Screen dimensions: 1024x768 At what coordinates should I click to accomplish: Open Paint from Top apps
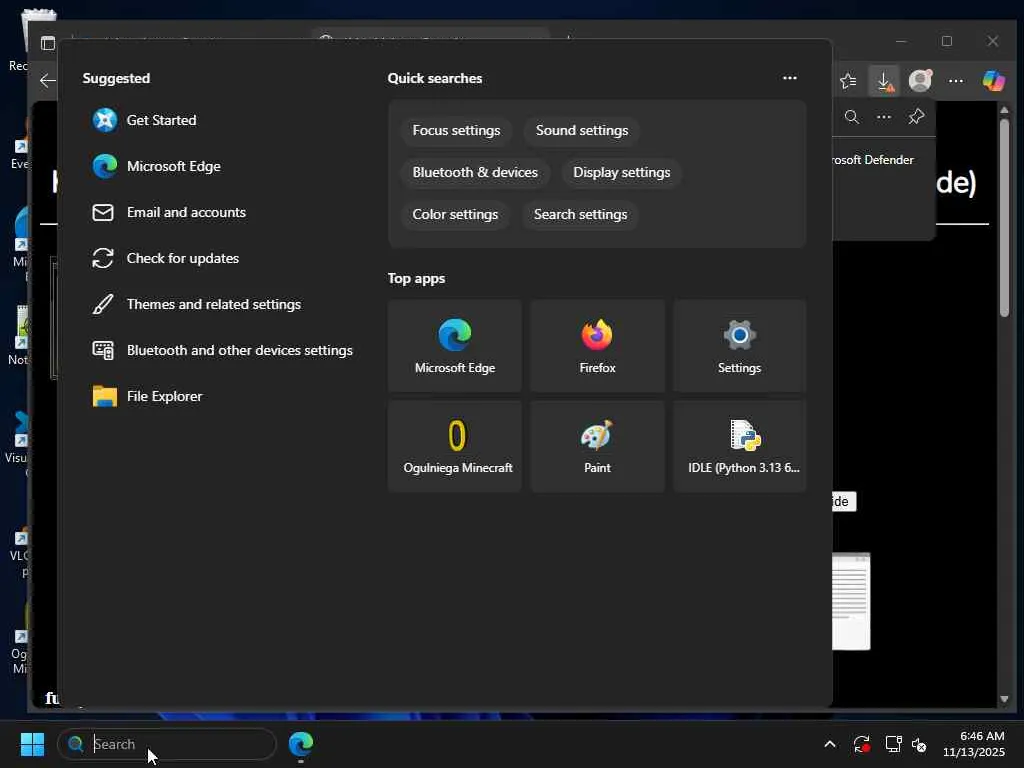point(597,446)
